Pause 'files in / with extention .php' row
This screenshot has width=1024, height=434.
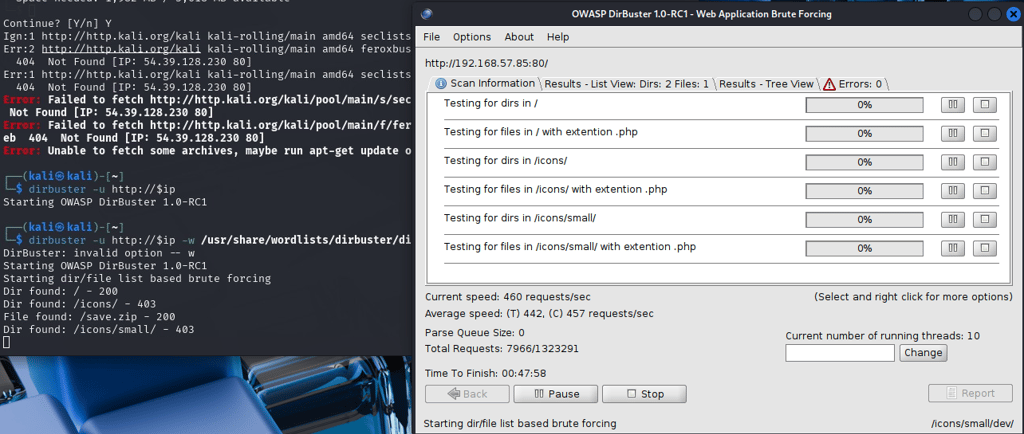pos(953,133)
